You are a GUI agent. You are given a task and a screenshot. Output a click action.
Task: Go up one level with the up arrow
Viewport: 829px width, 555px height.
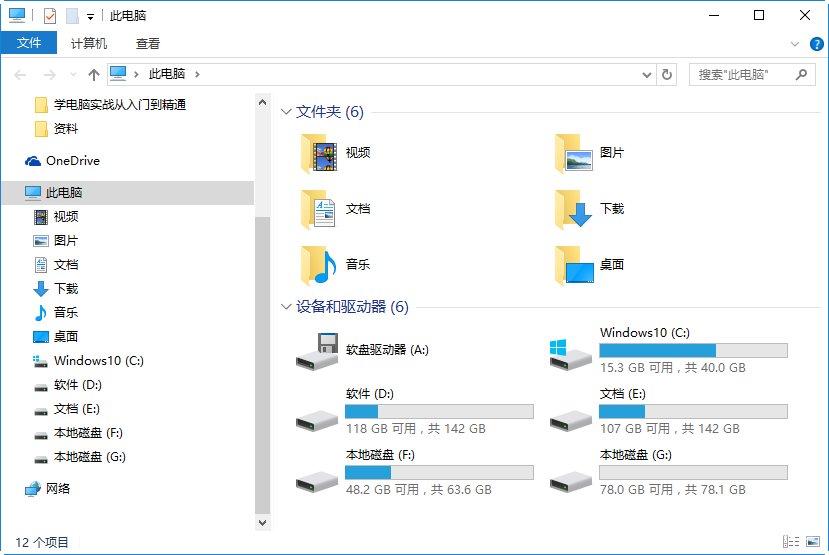tap(94, 75)
